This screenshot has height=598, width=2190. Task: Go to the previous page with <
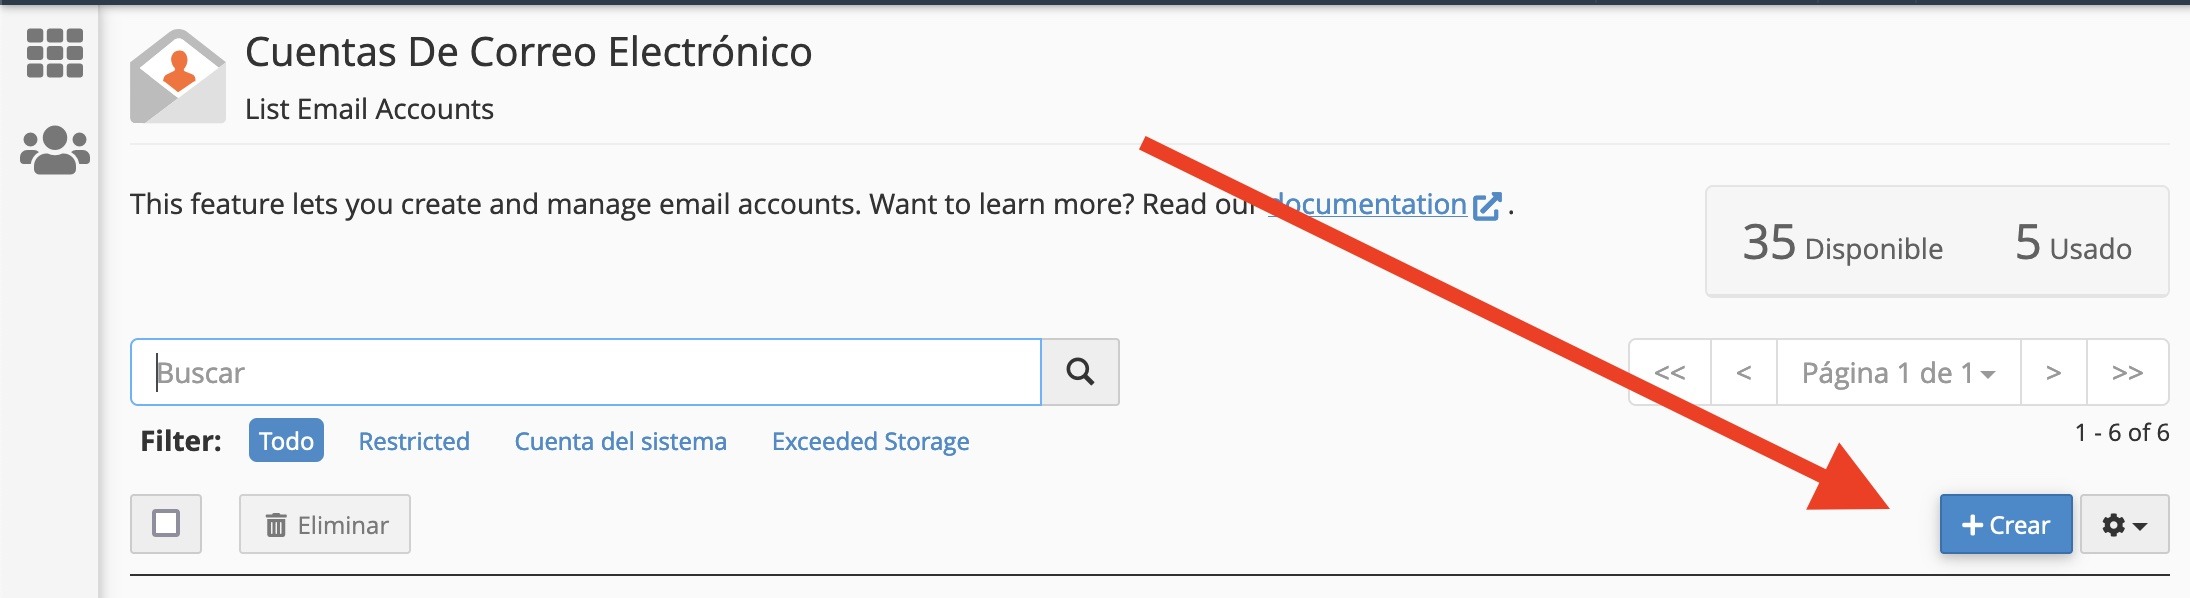[x=1744, y=372]
